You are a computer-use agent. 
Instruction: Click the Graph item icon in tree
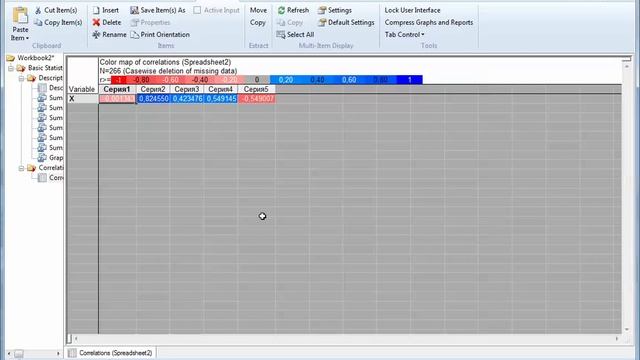(42, 158)
